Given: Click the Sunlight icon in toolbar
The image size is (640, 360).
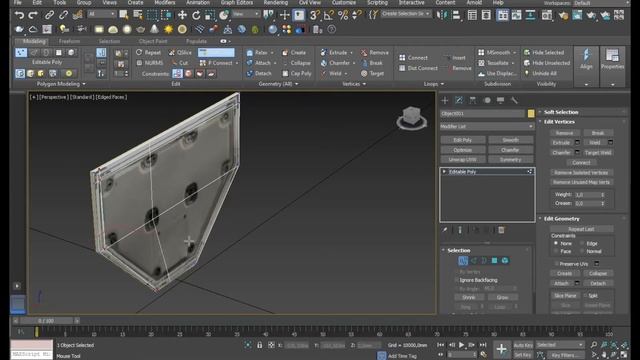Looking at the screenshot, I should (x=168, y=29).
